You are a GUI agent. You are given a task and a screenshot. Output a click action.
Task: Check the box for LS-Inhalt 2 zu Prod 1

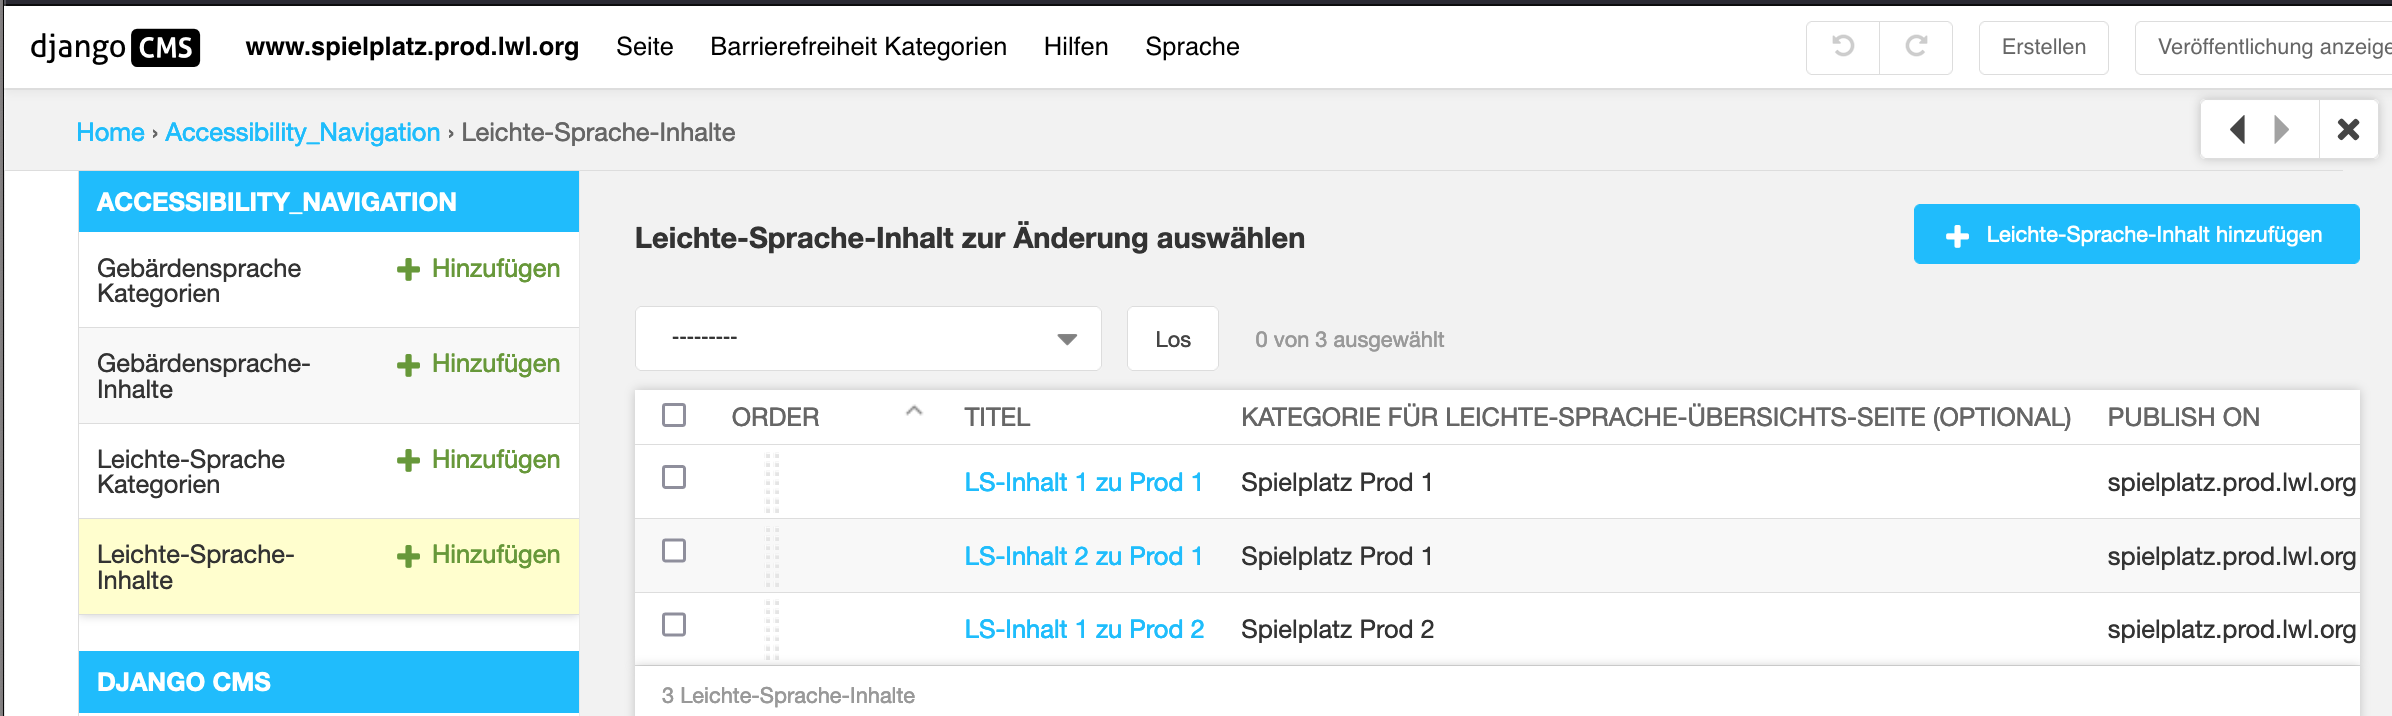click(674, 551)
